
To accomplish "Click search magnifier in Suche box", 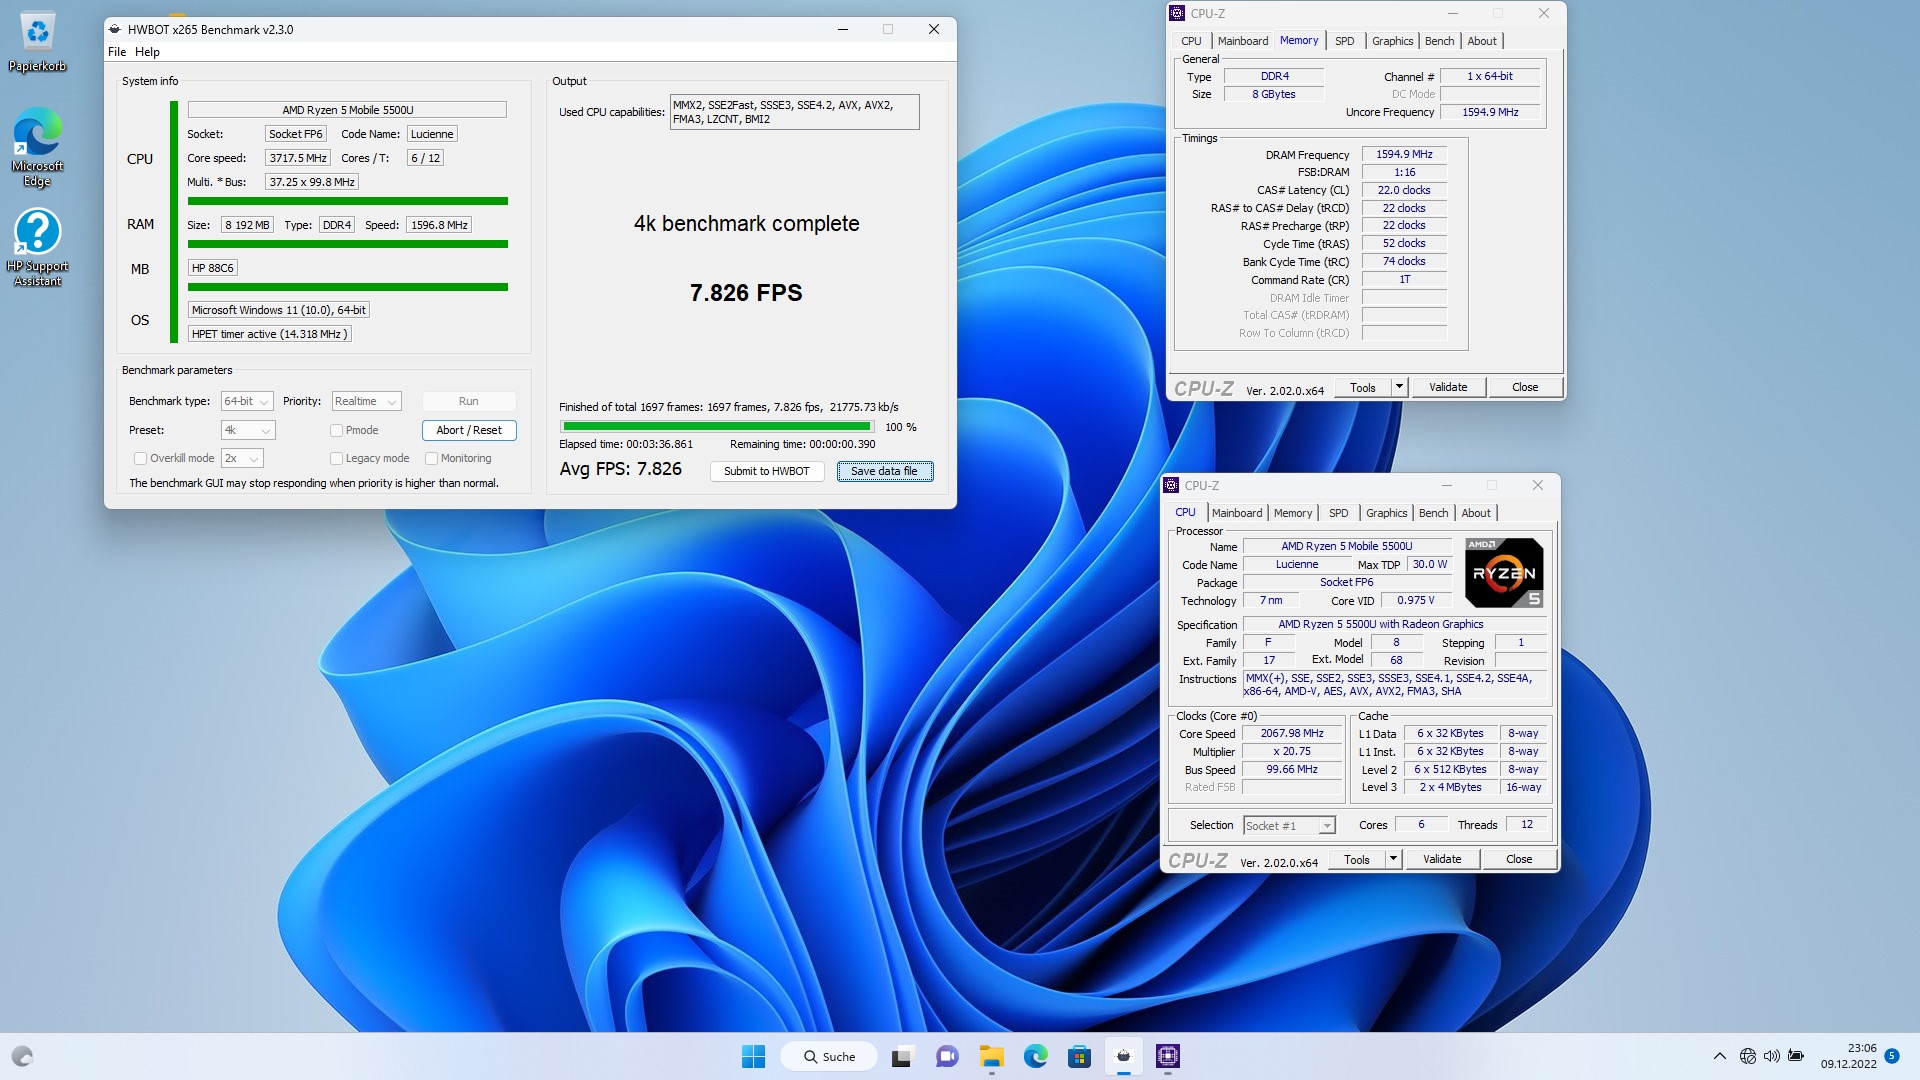I will pyautogui.click(x=811, y=1057).
